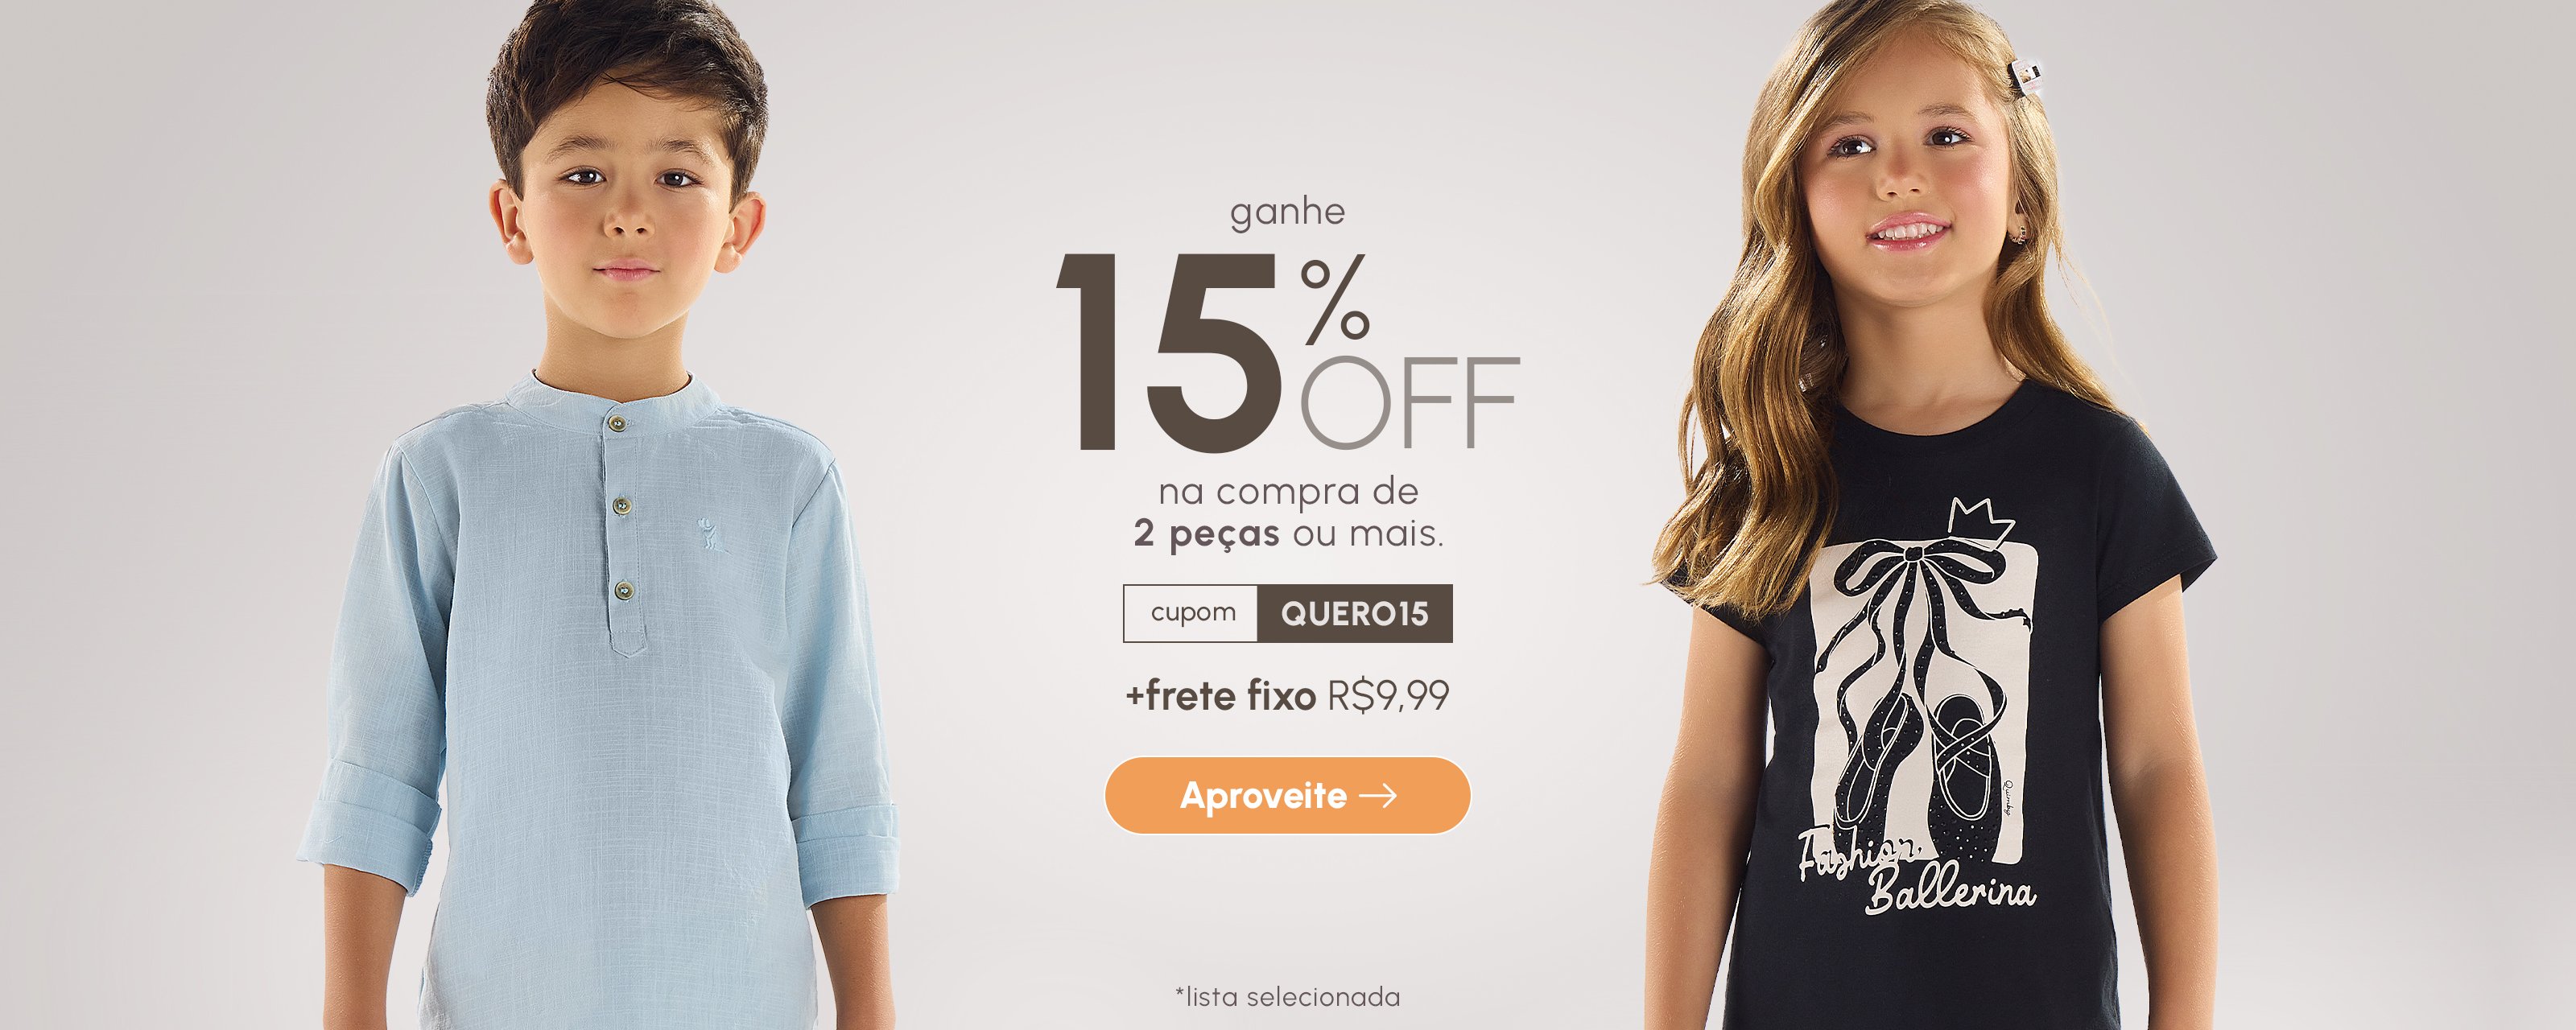Click the white cupom label box
Viewport: 2576px width, 1030px height.
[1191, 613]
